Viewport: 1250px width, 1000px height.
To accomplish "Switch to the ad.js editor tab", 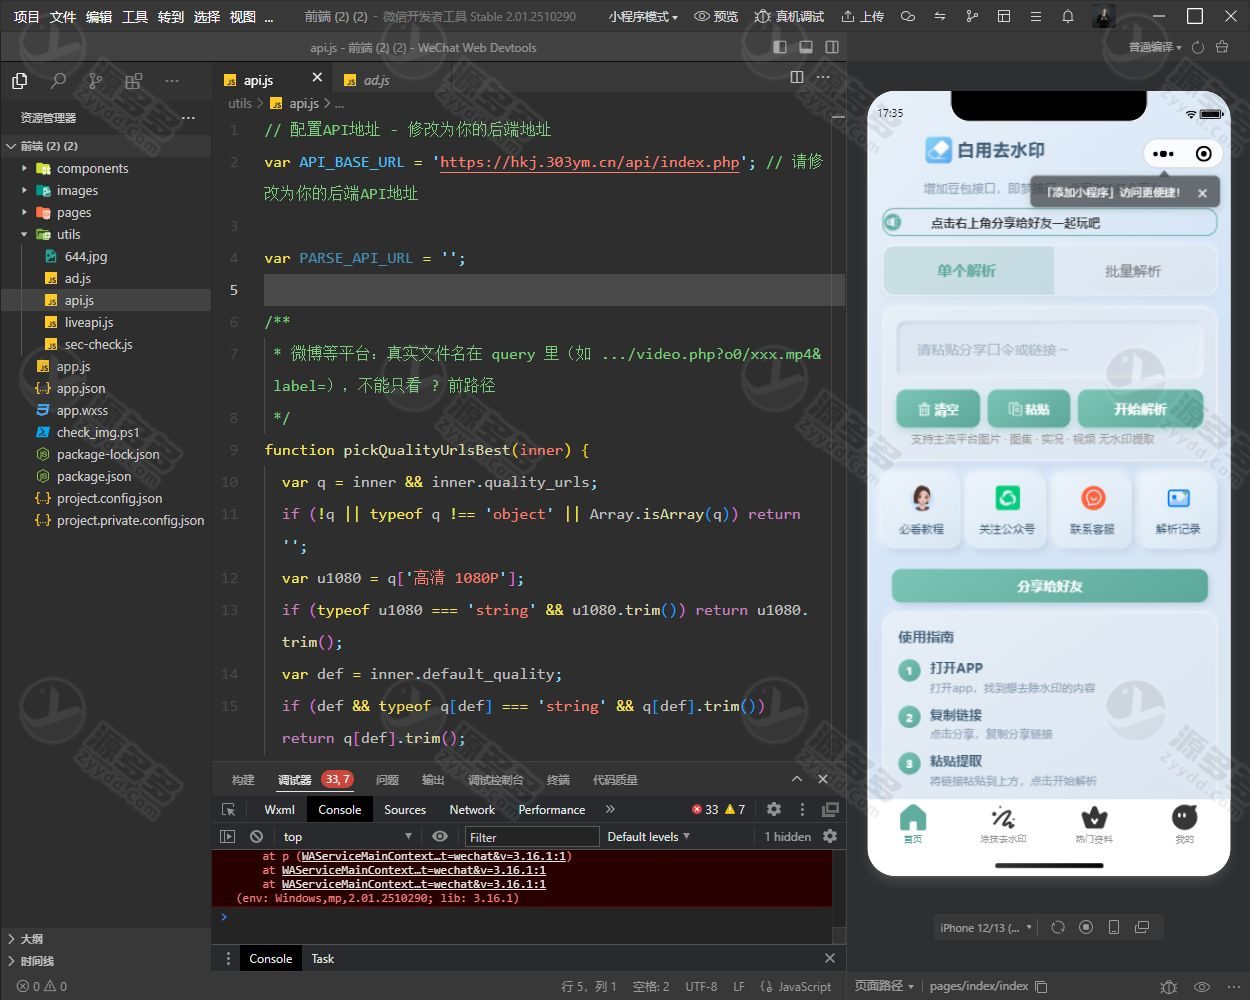I will (377, 80).
